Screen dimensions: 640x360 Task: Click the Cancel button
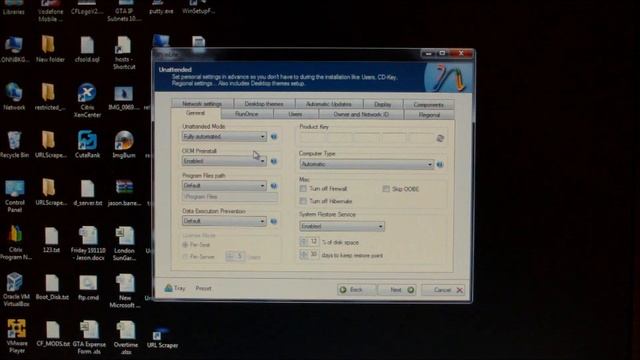(x=443, y=290)
